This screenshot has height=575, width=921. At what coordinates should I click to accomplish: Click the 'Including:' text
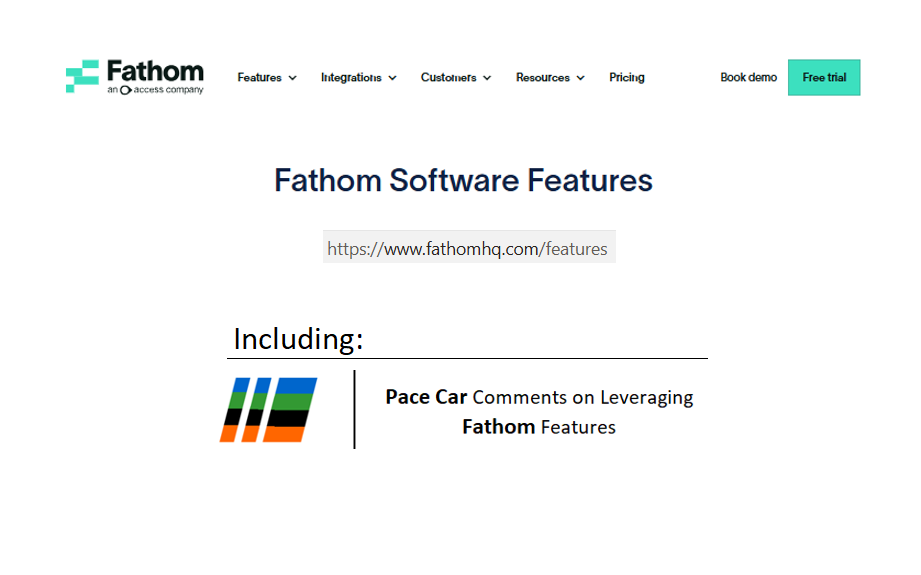(298, 339)
